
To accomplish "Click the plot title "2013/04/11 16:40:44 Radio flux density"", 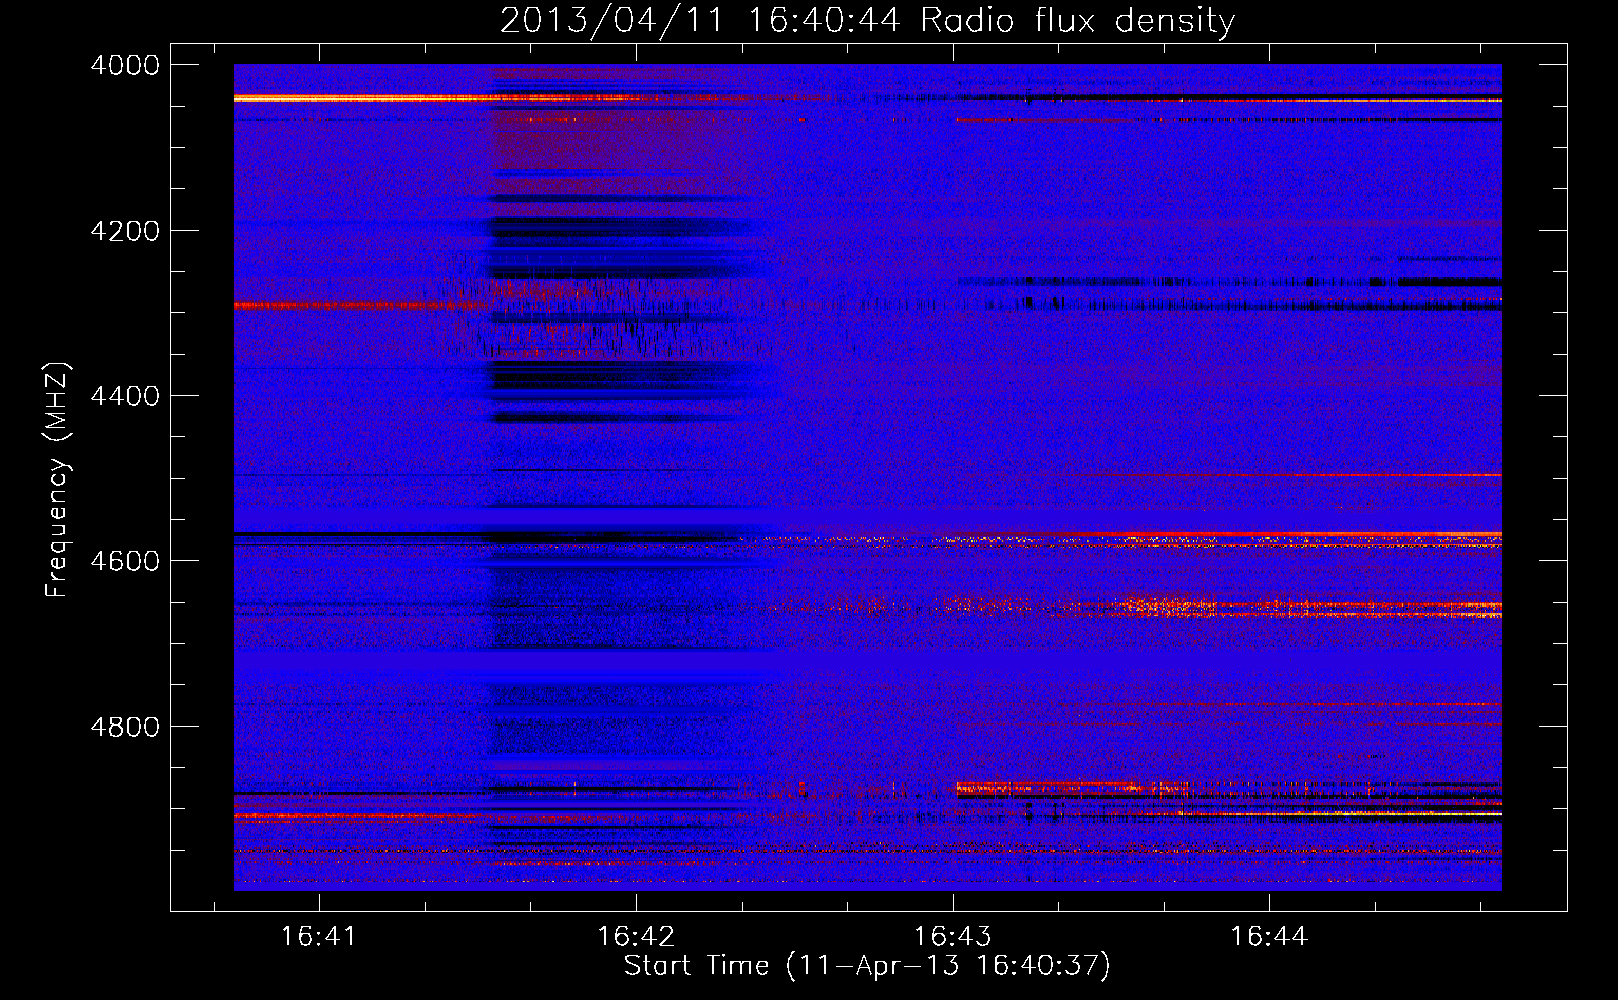I will (867, 20).
